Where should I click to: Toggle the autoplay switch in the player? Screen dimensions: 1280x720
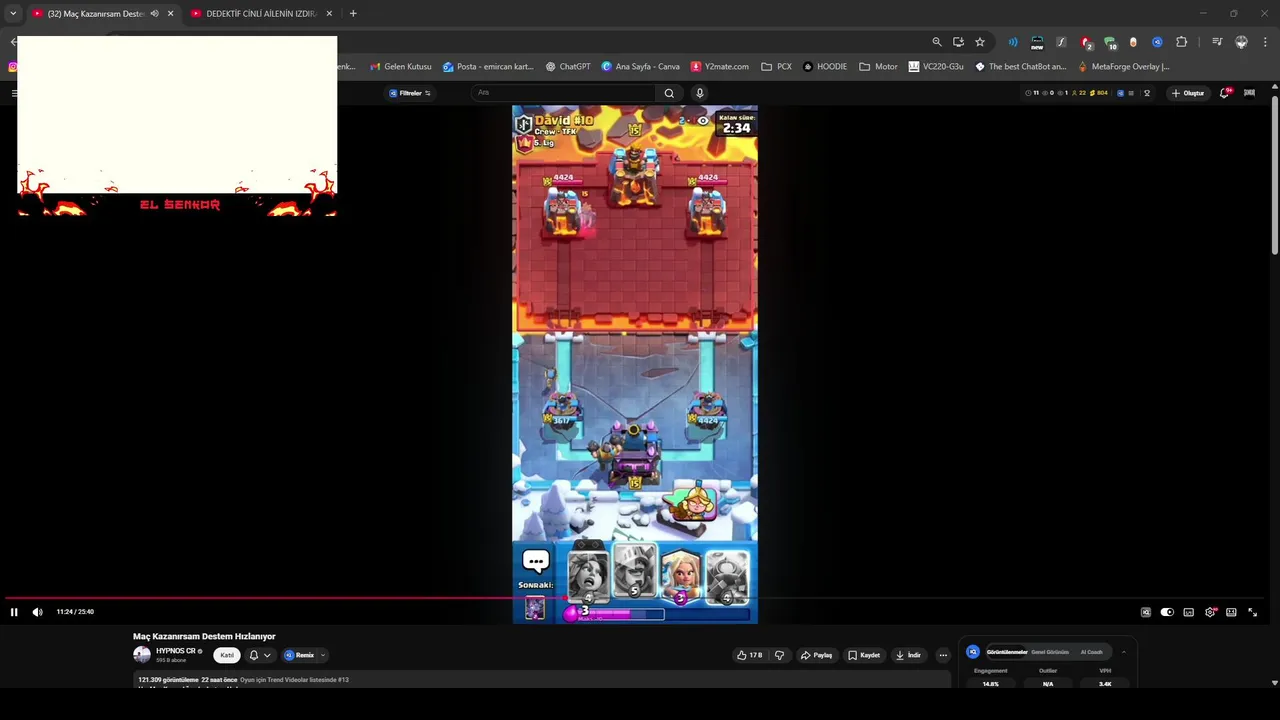coord(1167,612)
